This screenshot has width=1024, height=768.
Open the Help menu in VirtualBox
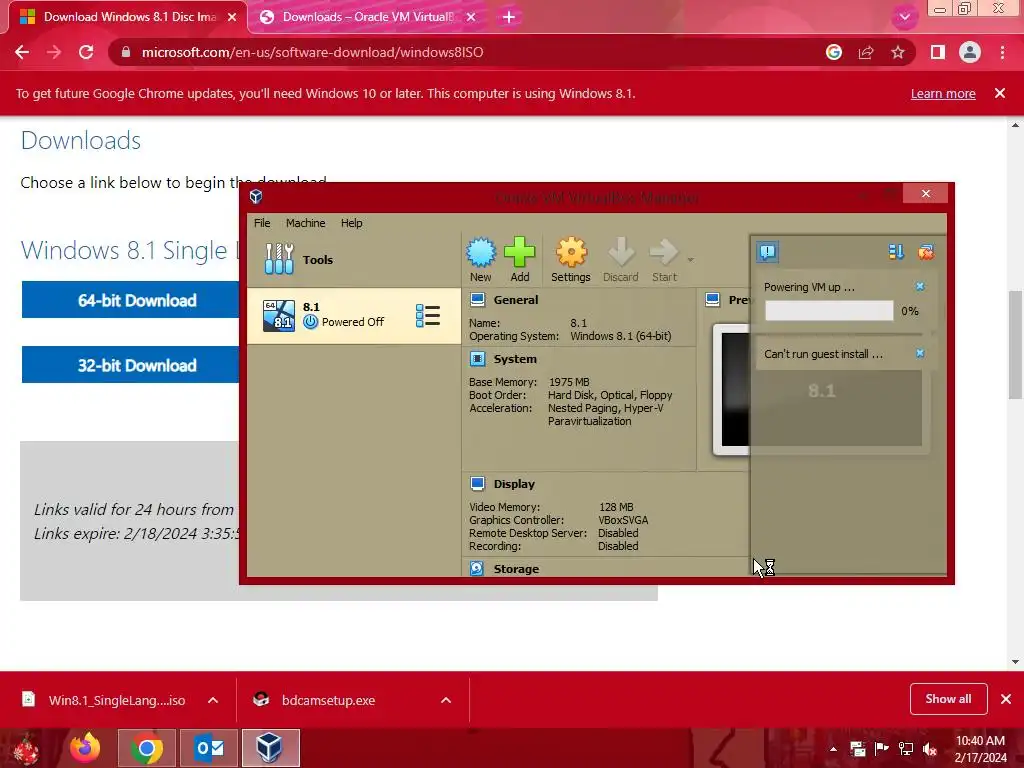click(351, 223)
